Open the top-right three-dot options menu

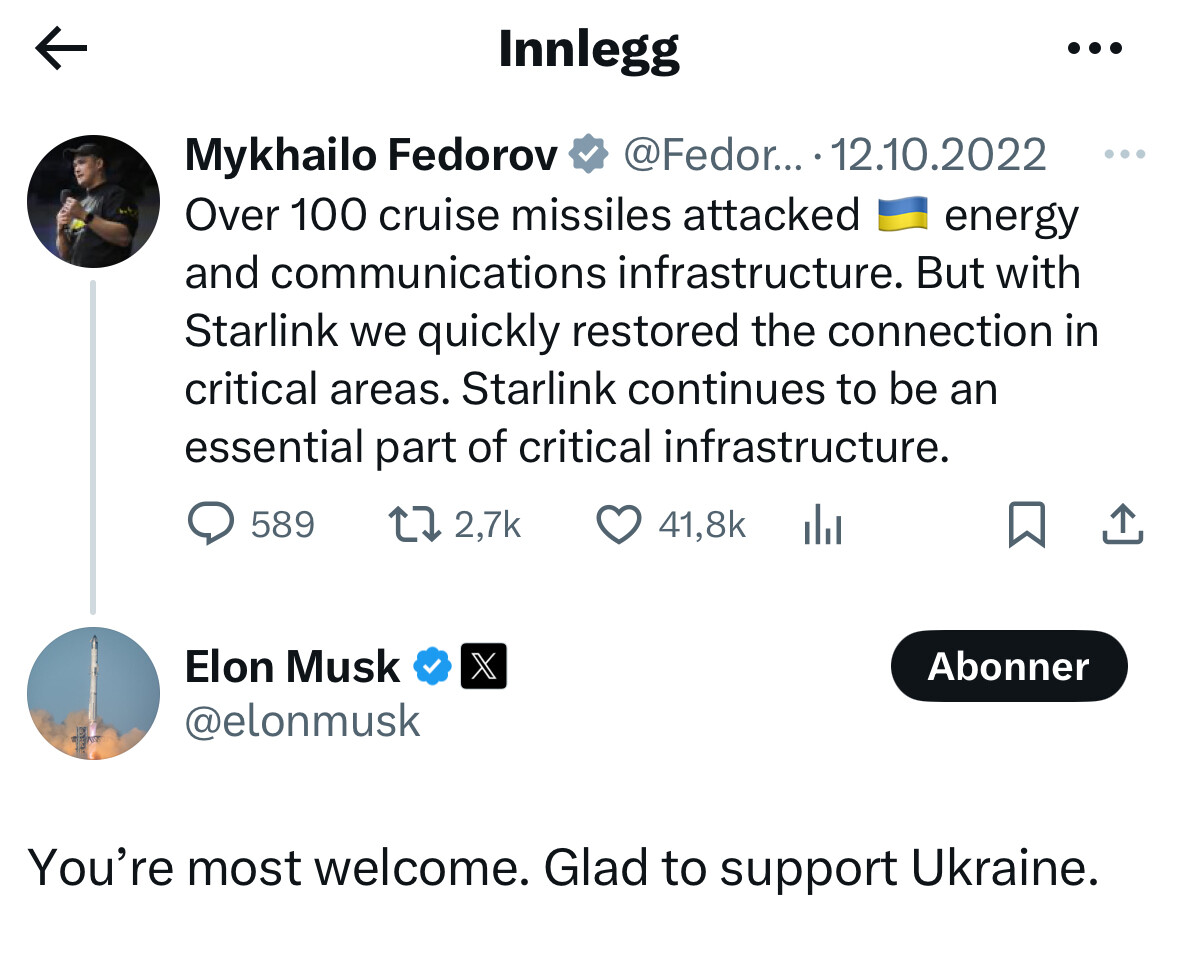(1095, 48)
